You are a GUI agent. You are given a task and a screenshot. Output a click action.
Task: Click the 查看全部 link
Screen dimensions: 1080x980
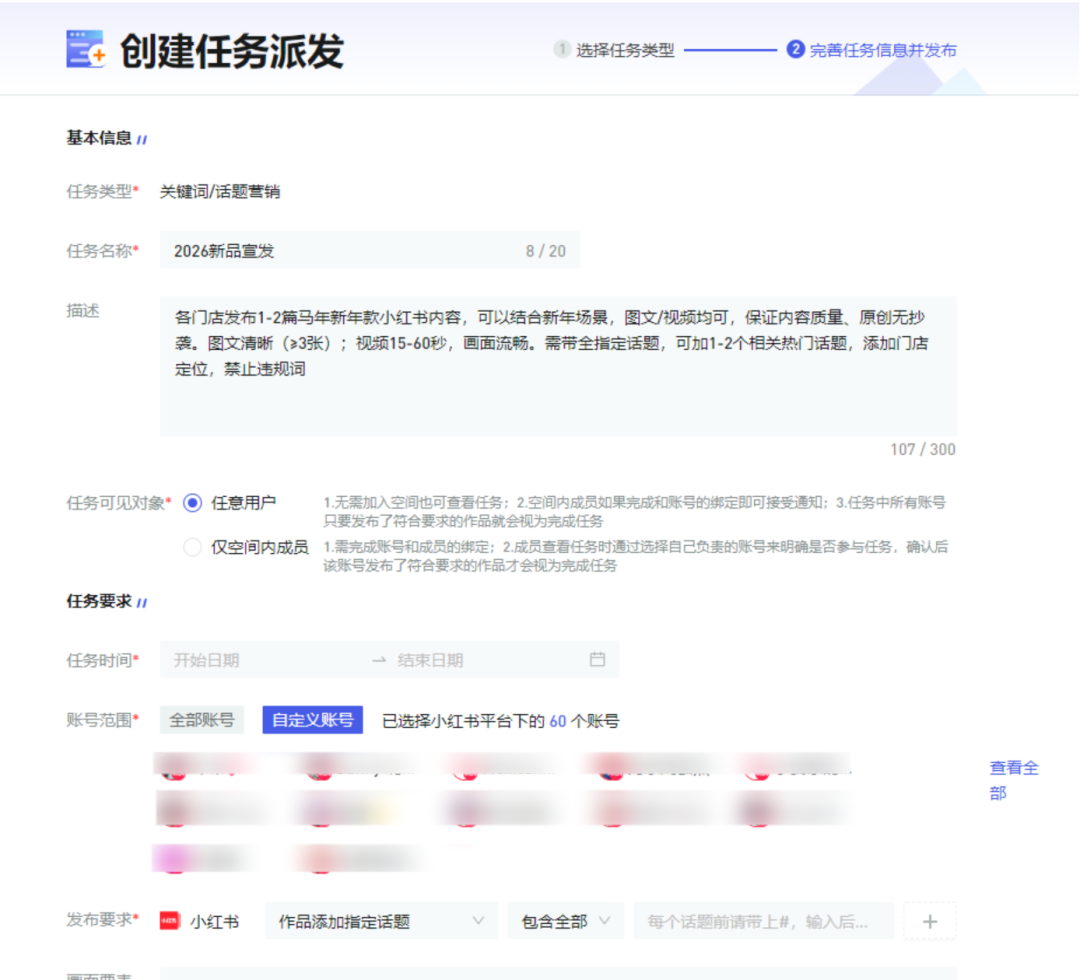(x=1013, y=780)
